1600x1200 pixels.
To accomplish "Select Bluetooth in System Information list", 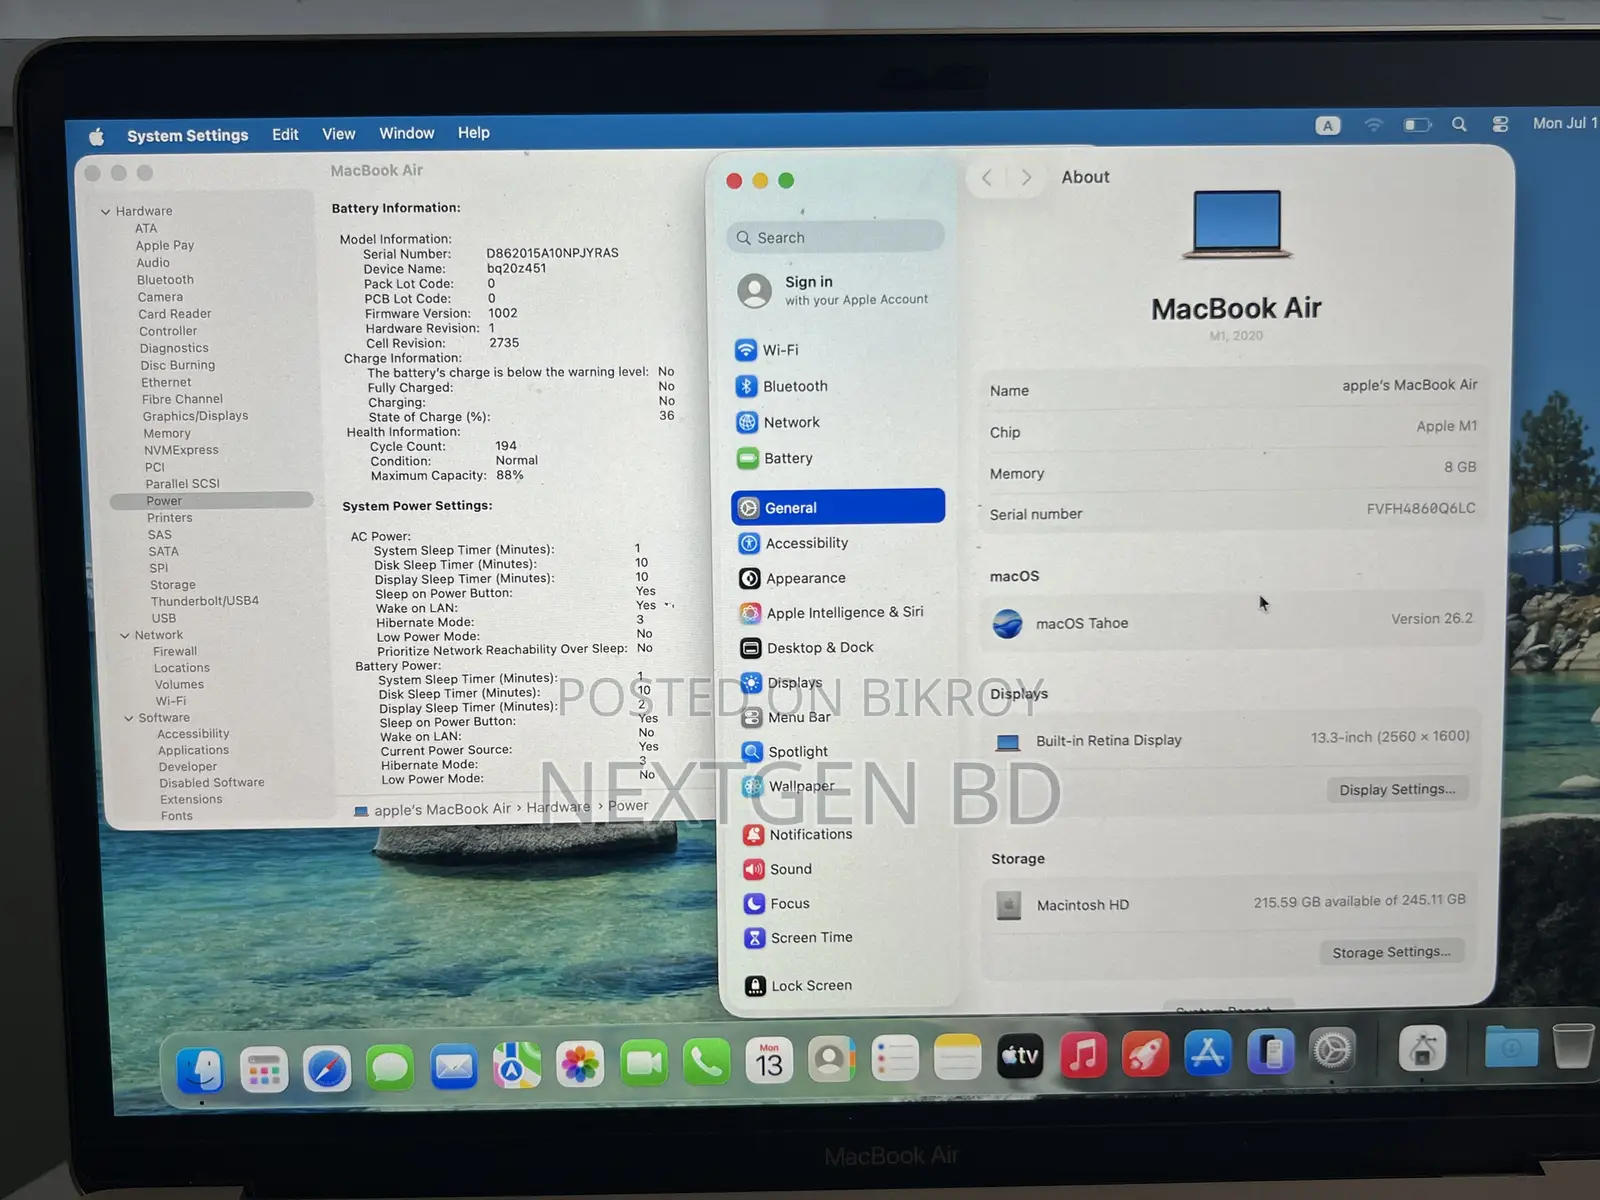I will (x=165, y=280).
